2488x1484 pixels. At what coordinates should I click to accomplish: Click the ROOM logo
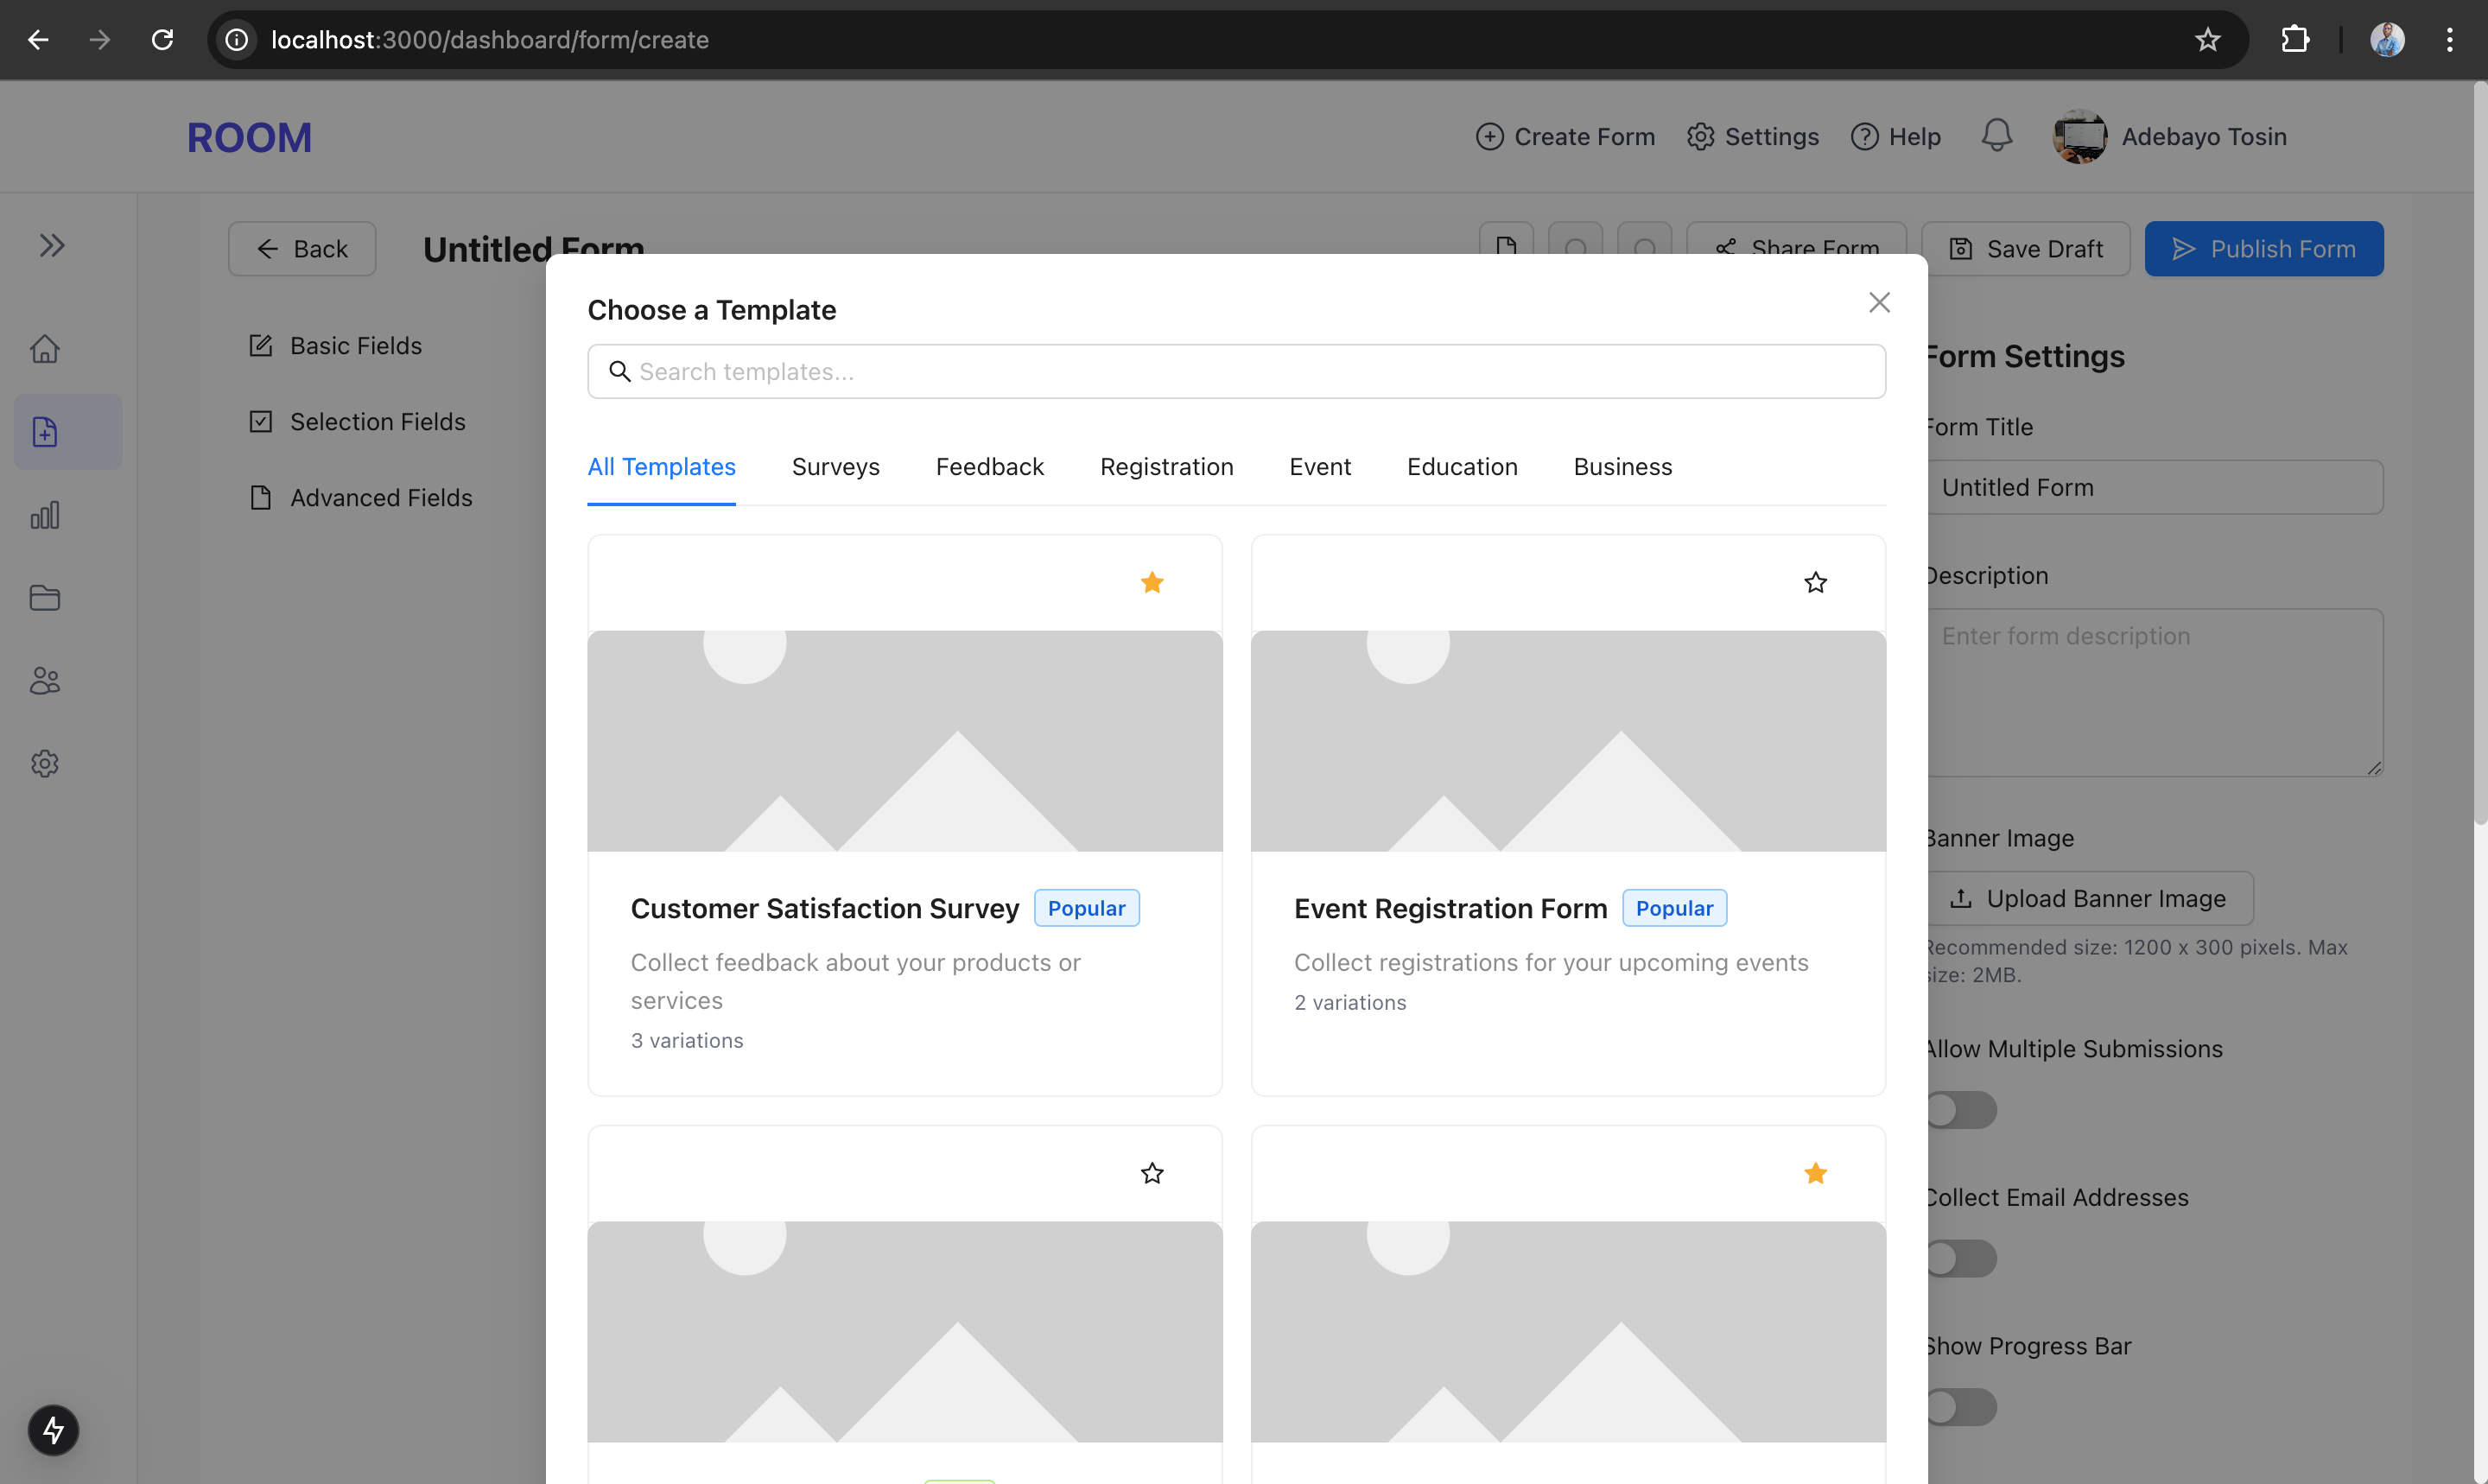249,137
